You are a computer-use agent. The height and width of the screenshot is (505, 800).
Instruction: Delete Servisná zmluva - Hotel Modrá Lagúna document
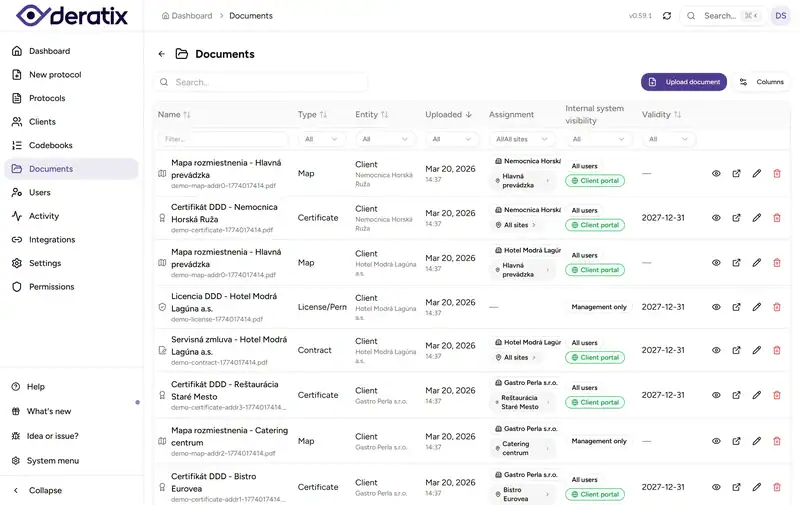coord(777,350)
